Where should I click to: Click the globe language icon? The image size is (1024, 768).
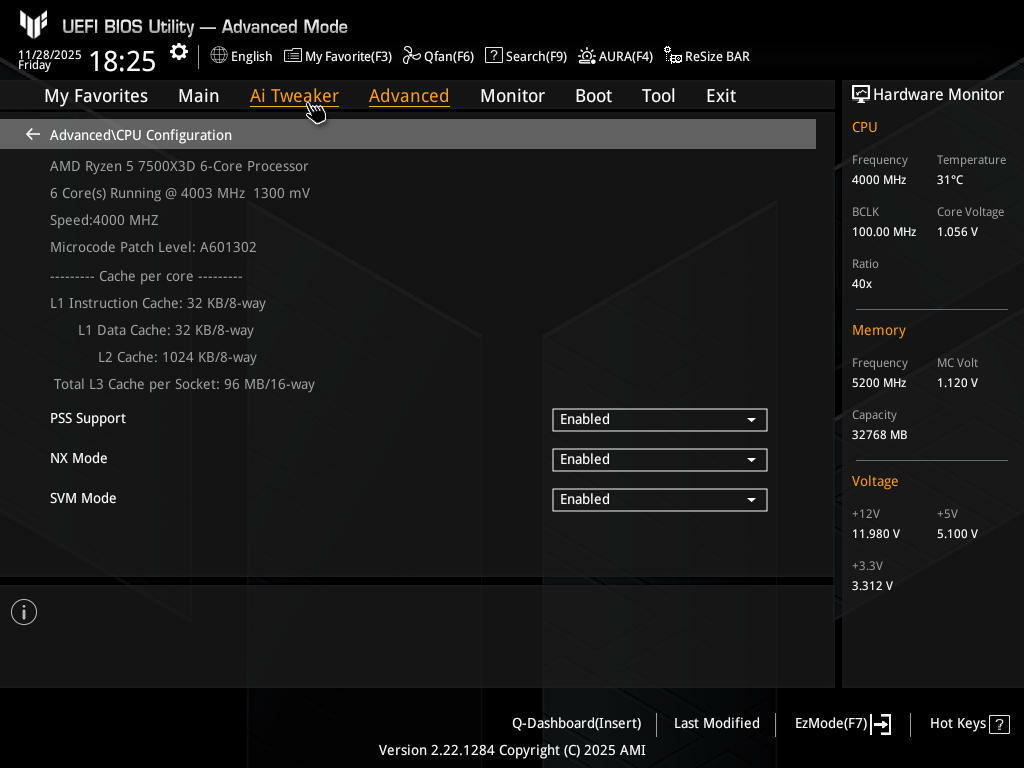tap(219, 56)
